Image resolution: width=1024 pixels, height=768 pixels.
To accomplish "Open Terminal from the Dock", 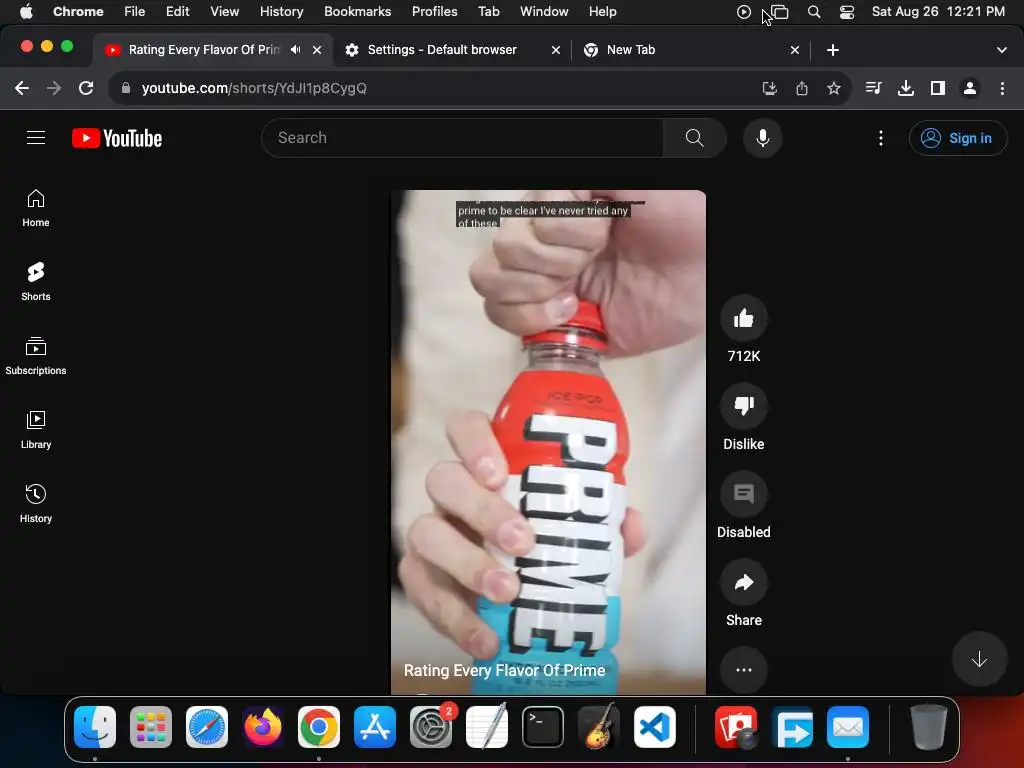I will pos(543,727).
